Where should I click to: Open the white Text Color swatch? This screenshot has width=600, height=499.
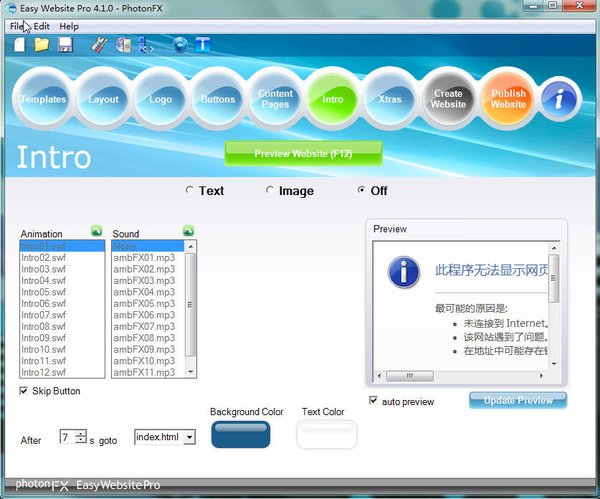point(326,434)
